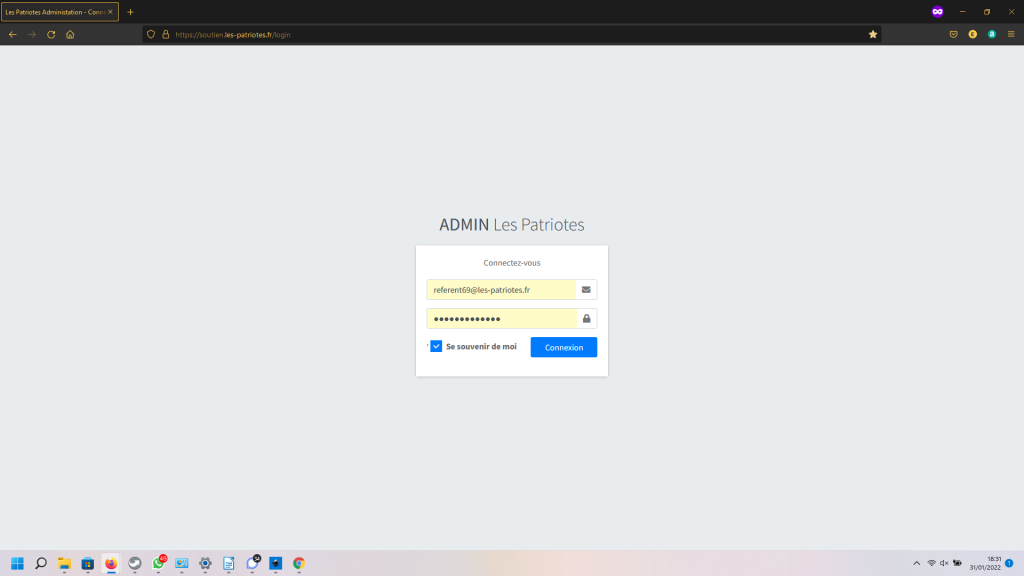Expand the system tray hidden icons chevron
This screenshot has height=576, width=1024.
click(x=916, y=563)
